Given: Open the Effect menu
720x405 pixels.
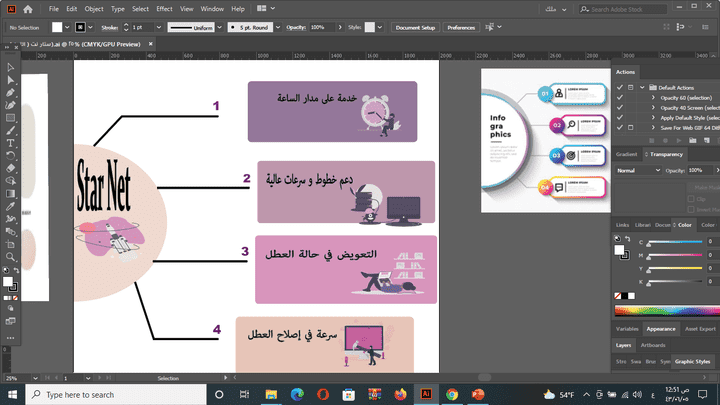Looking at the screenshot, I should [x=164, y=9].
